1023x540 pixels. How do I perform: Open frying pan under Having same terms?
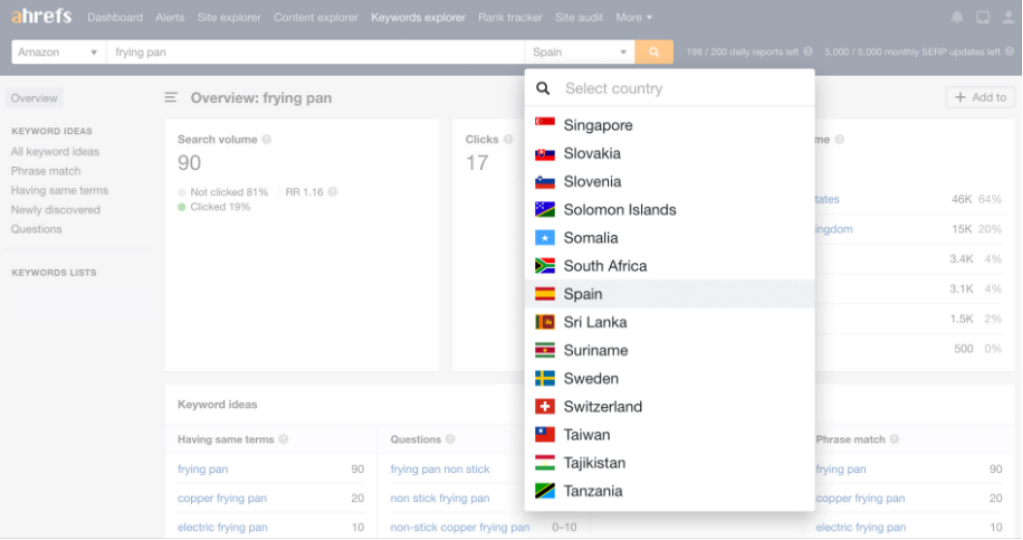pos(203,469)
